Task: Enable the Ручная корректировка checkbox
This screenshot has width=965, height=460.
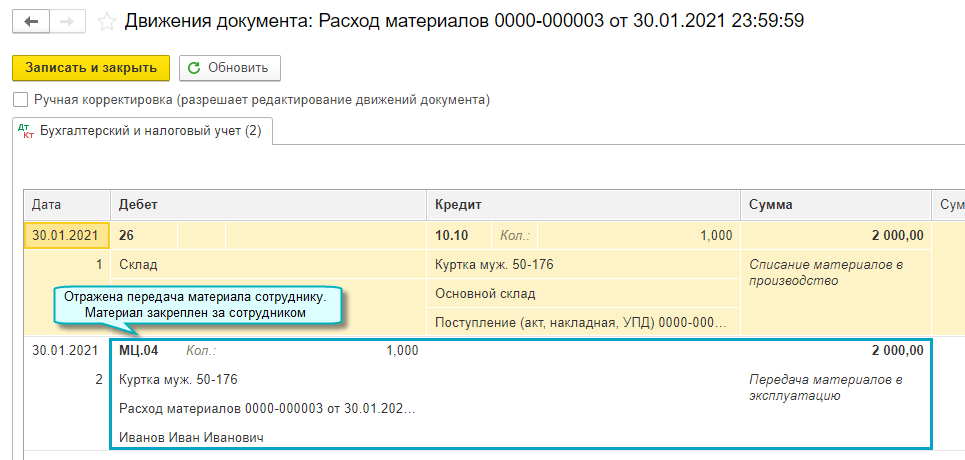Action: (x=20, y=100)
